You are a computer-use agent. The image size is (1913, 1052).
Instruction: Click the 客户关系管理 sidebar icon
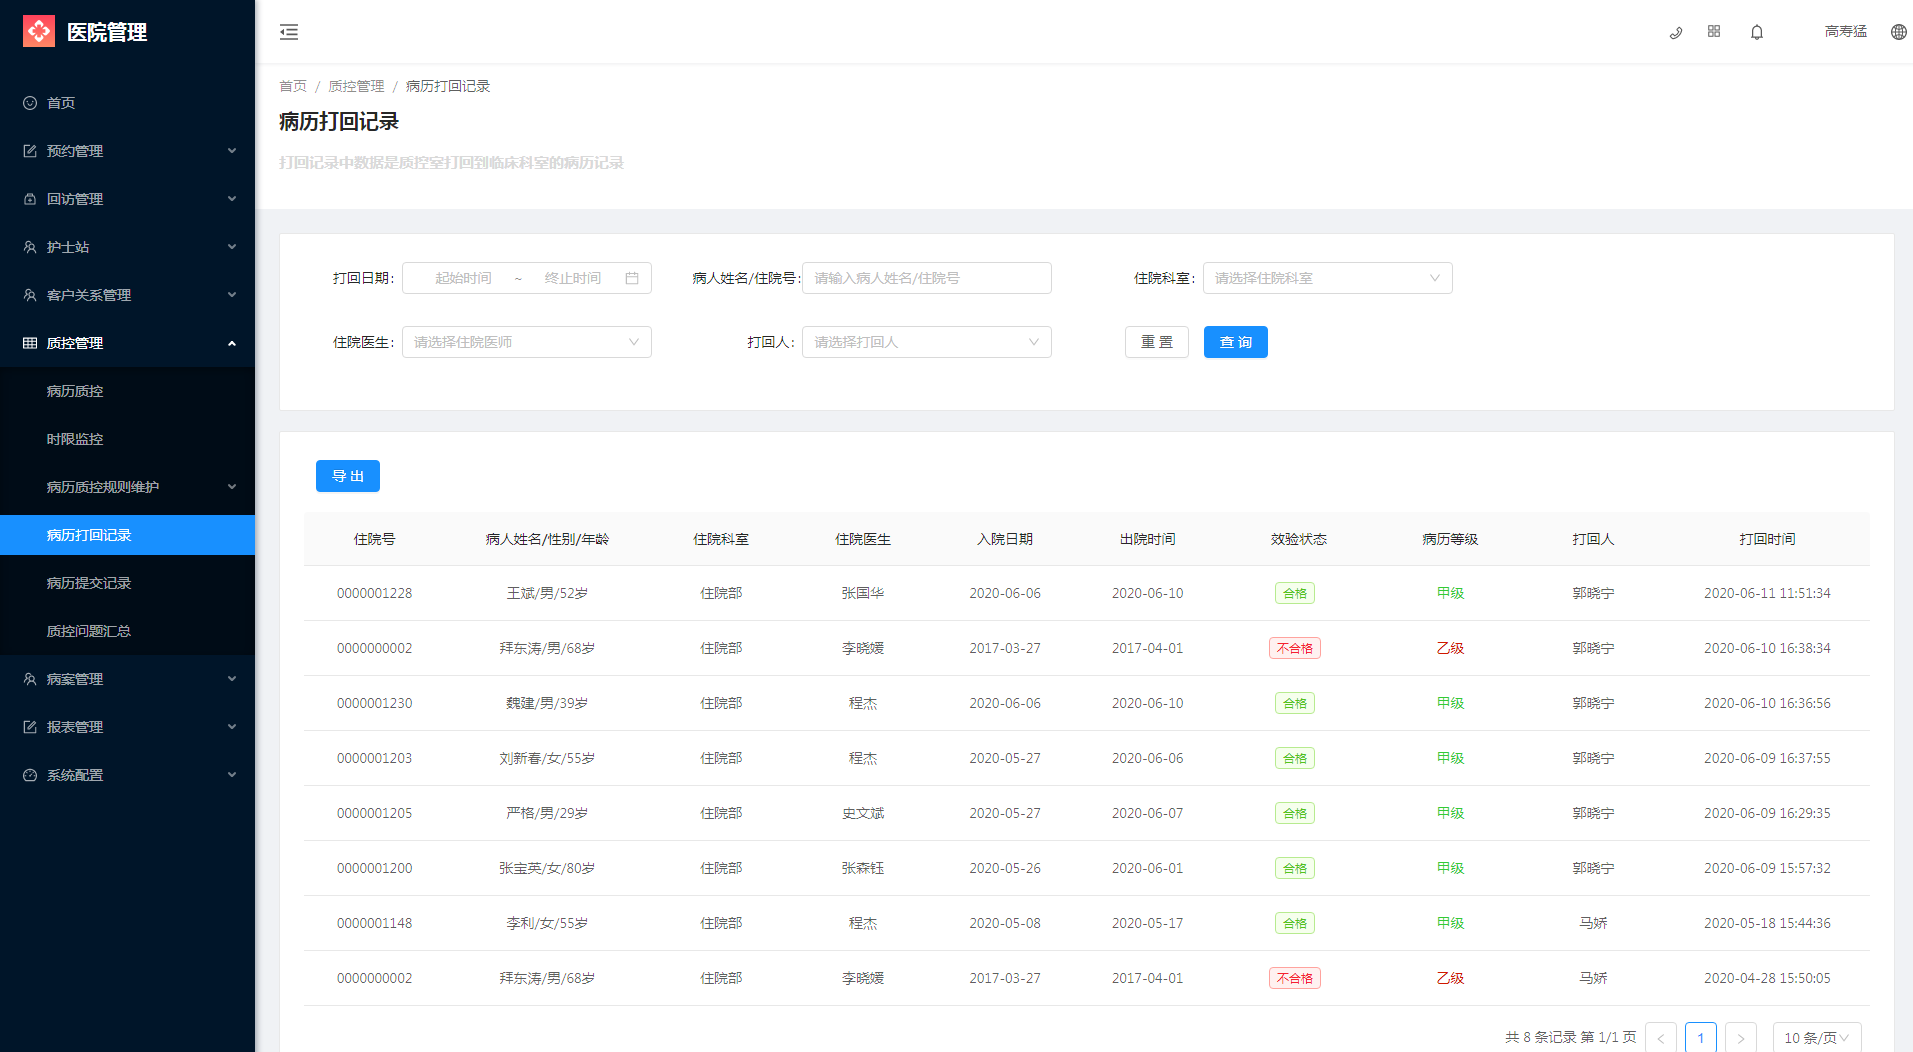(30, 295)
